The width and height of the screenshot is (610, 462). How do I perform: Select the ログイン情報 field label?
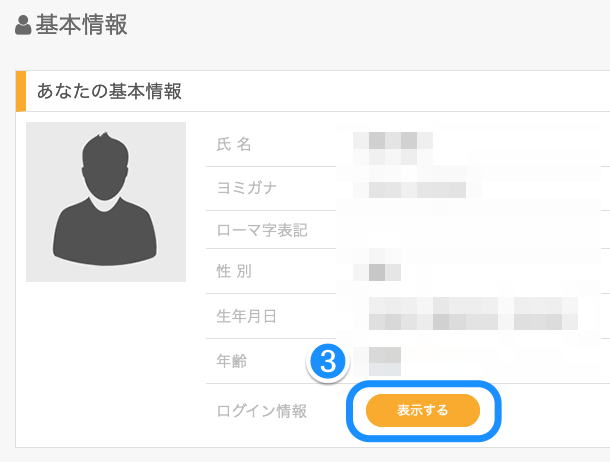click(x=262, y=411)
